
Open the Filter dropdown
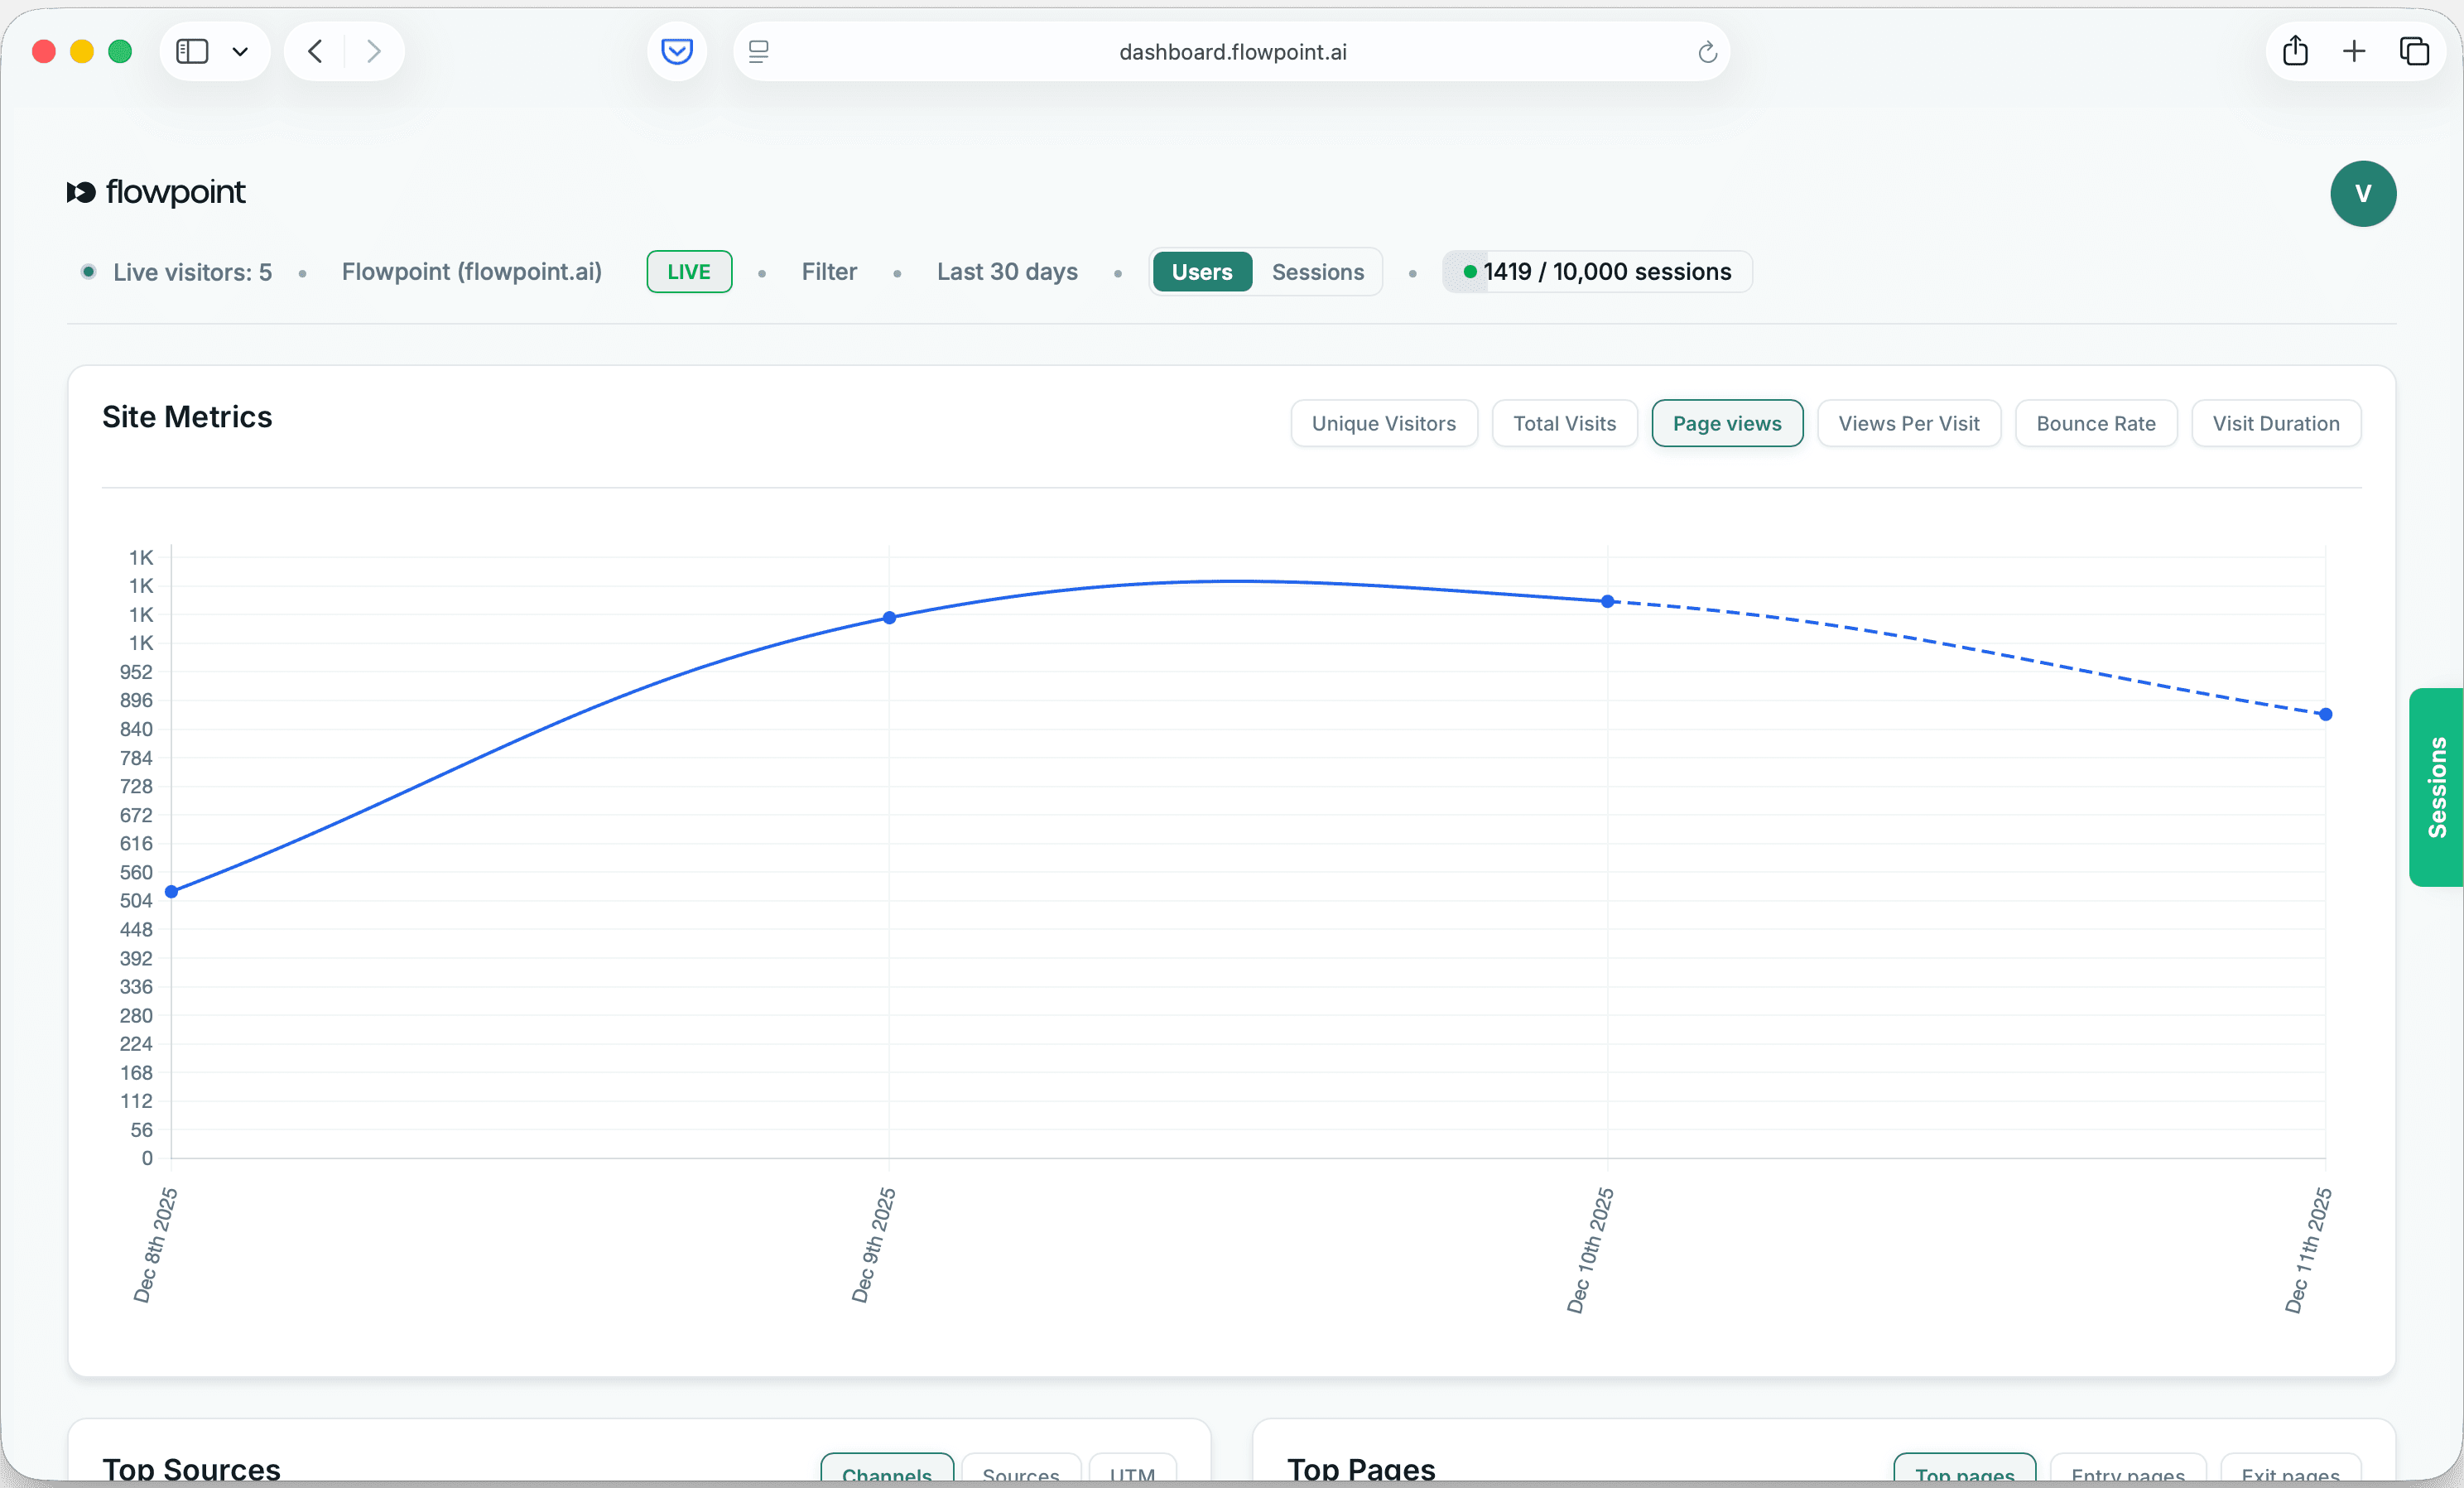[829, 272]
